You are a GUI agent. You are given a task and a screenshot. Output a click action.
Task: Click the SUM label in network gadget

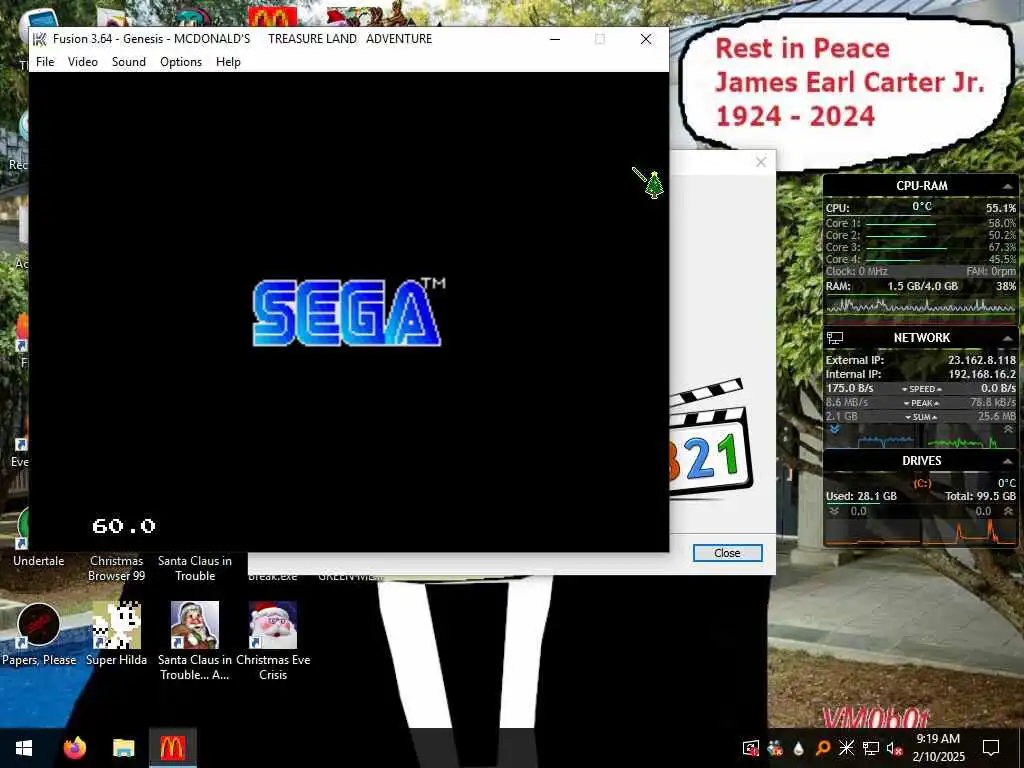click(921, 417)
